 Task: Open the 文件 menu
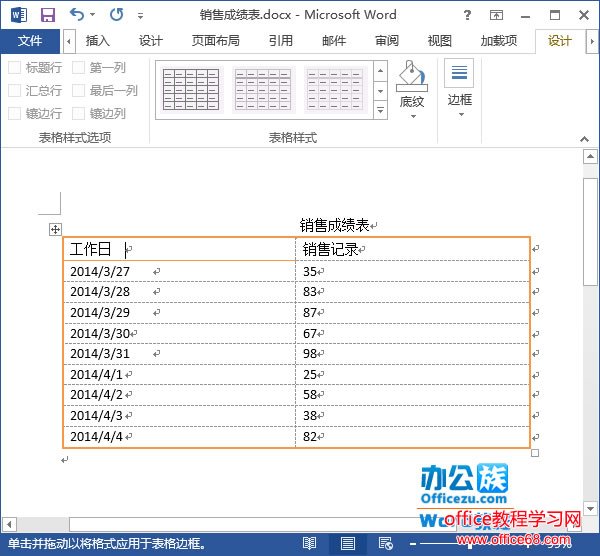[x=30, y=41]
